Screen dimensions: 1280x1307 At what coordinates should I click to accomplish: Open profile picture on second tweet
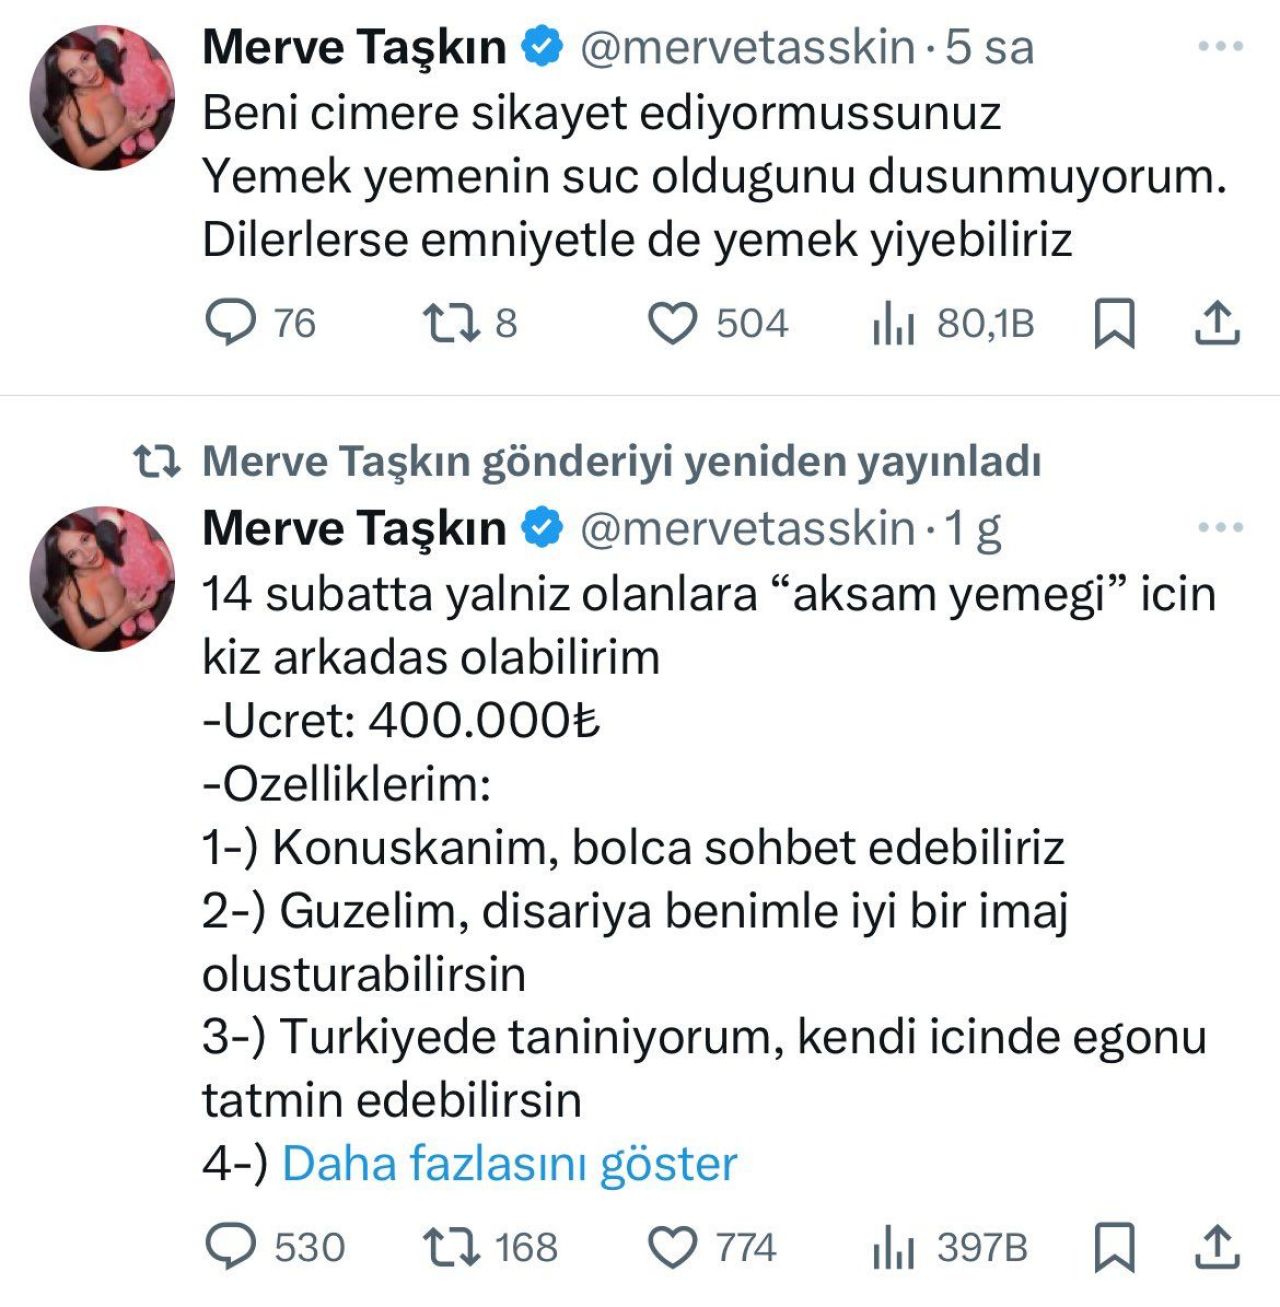(102, 578)
